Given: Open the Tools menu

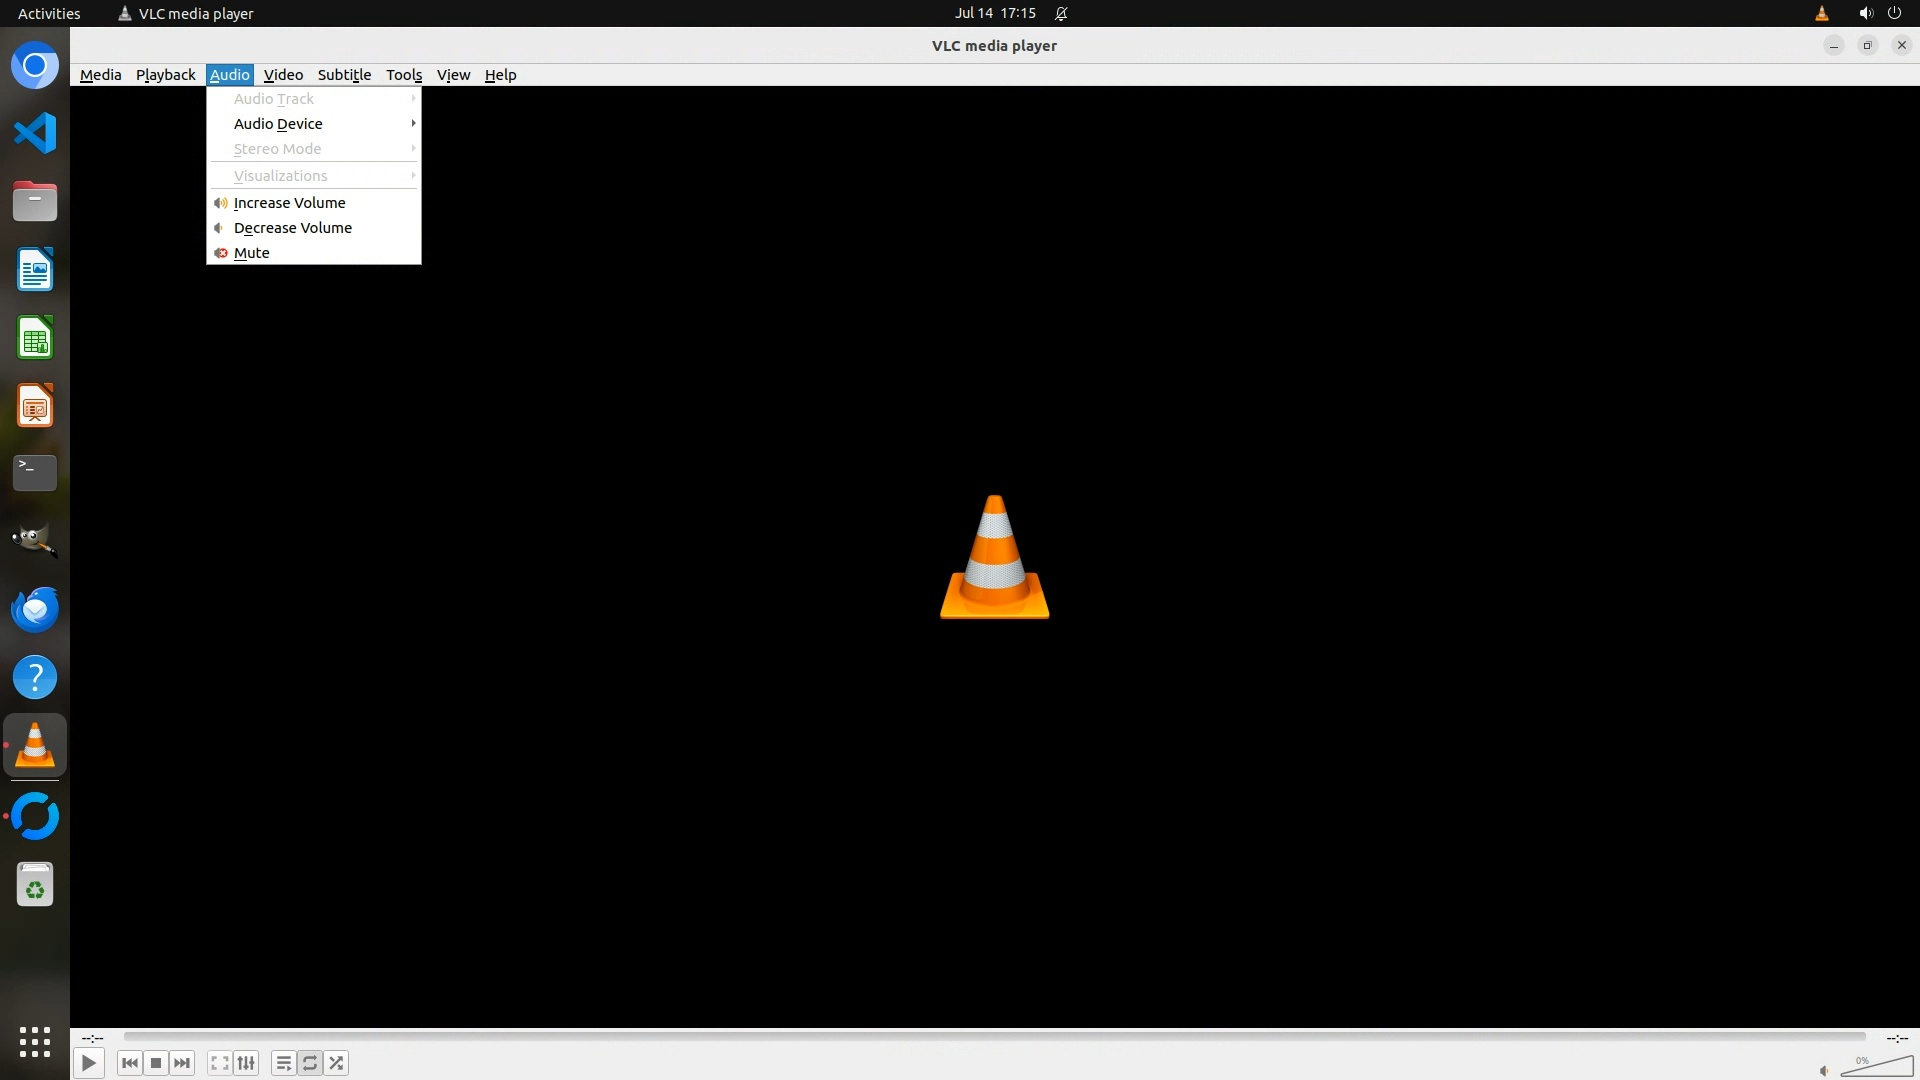Looking at the screenshot, I should tap(404, 75).
